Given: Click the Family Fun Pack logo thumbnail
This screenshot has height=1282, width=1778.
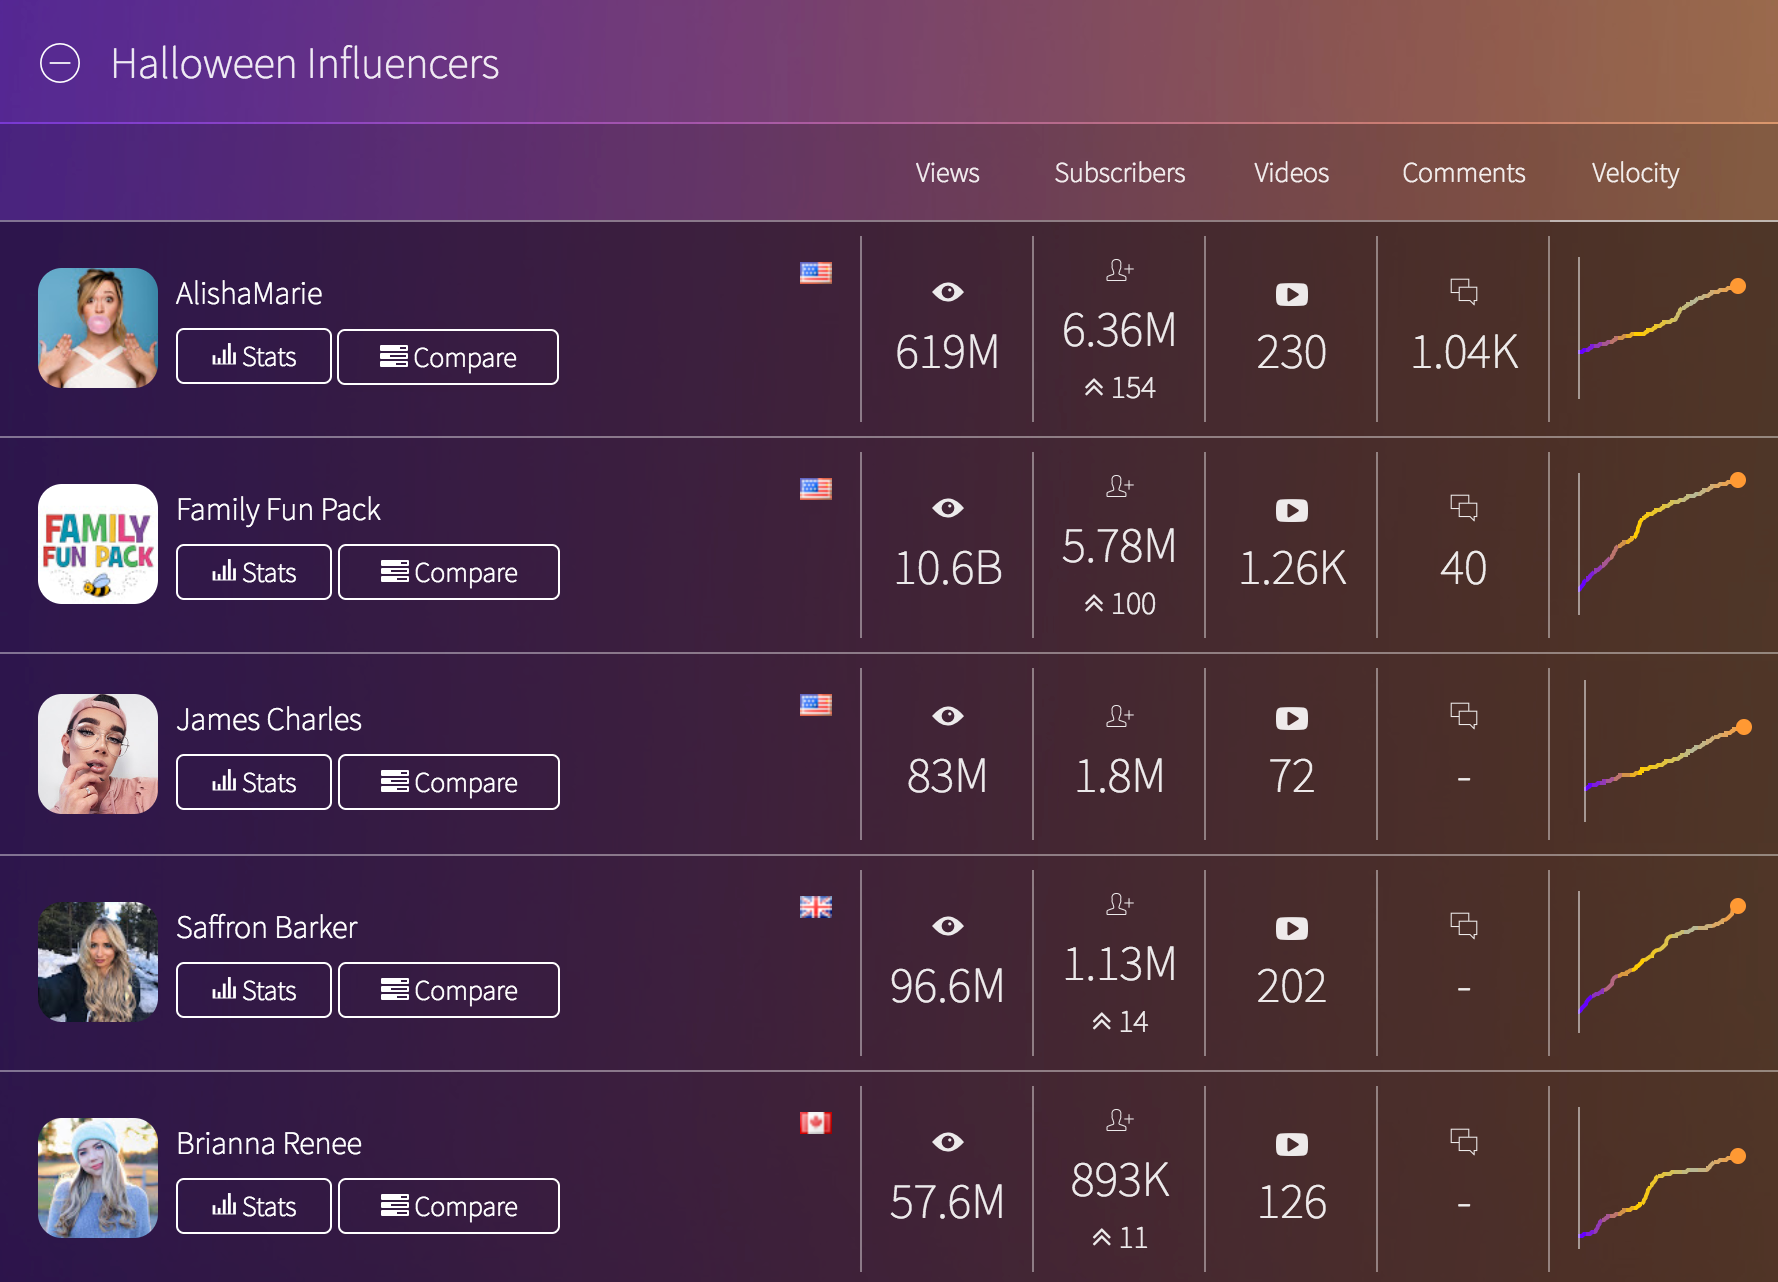Looking at the screenshot, I should pos(98,544).
